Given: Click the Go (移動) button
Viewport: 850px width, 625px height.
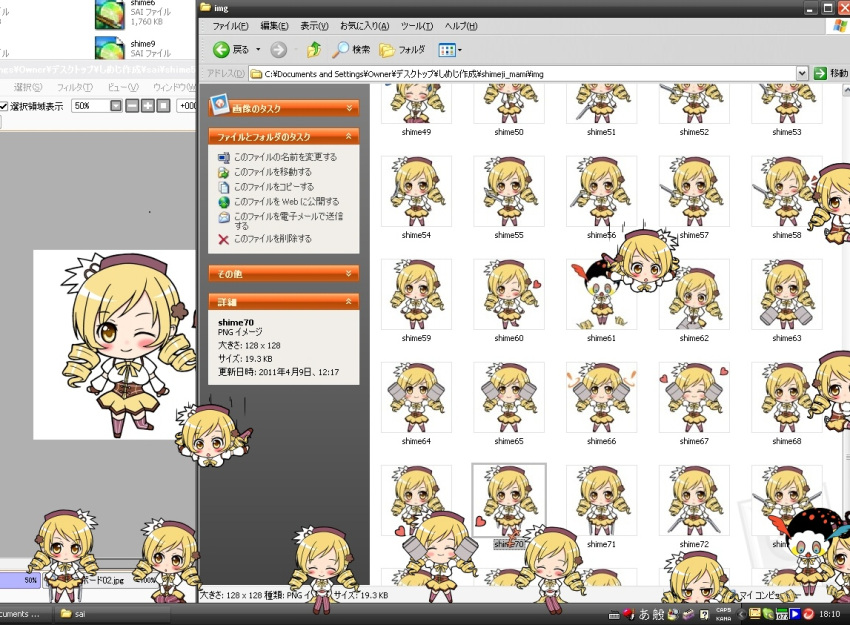Looking at the screenshot, I should point(832,73).
